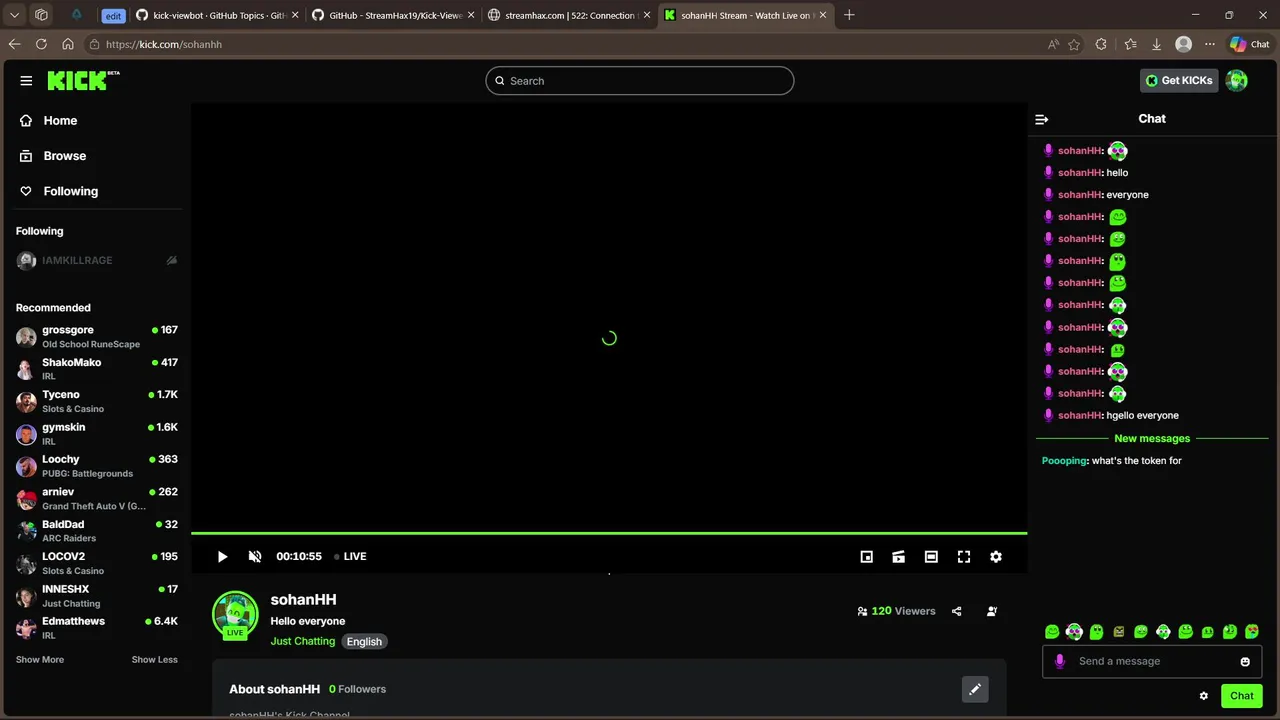The width and height of the screenshot is (1280, 720).
Task: Open recommended channel Tyceno
Action: click(x=97, y=401)
